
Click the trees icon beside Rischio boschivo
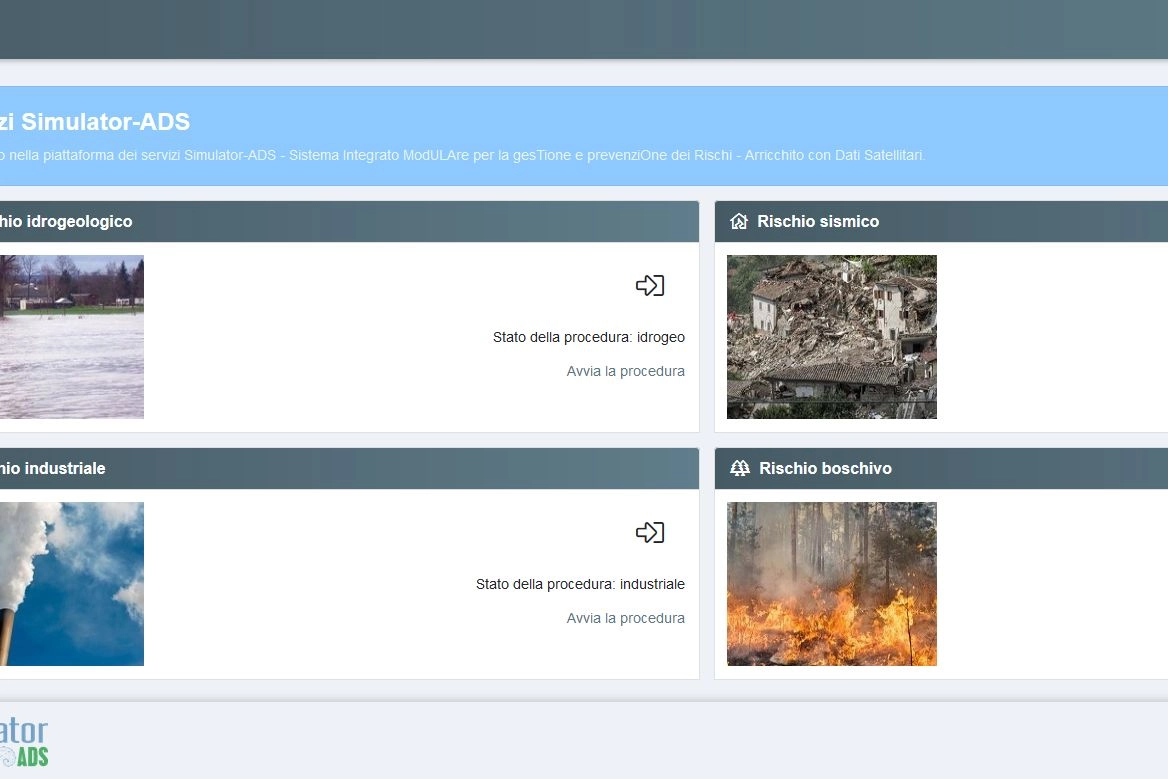[740, 468]
